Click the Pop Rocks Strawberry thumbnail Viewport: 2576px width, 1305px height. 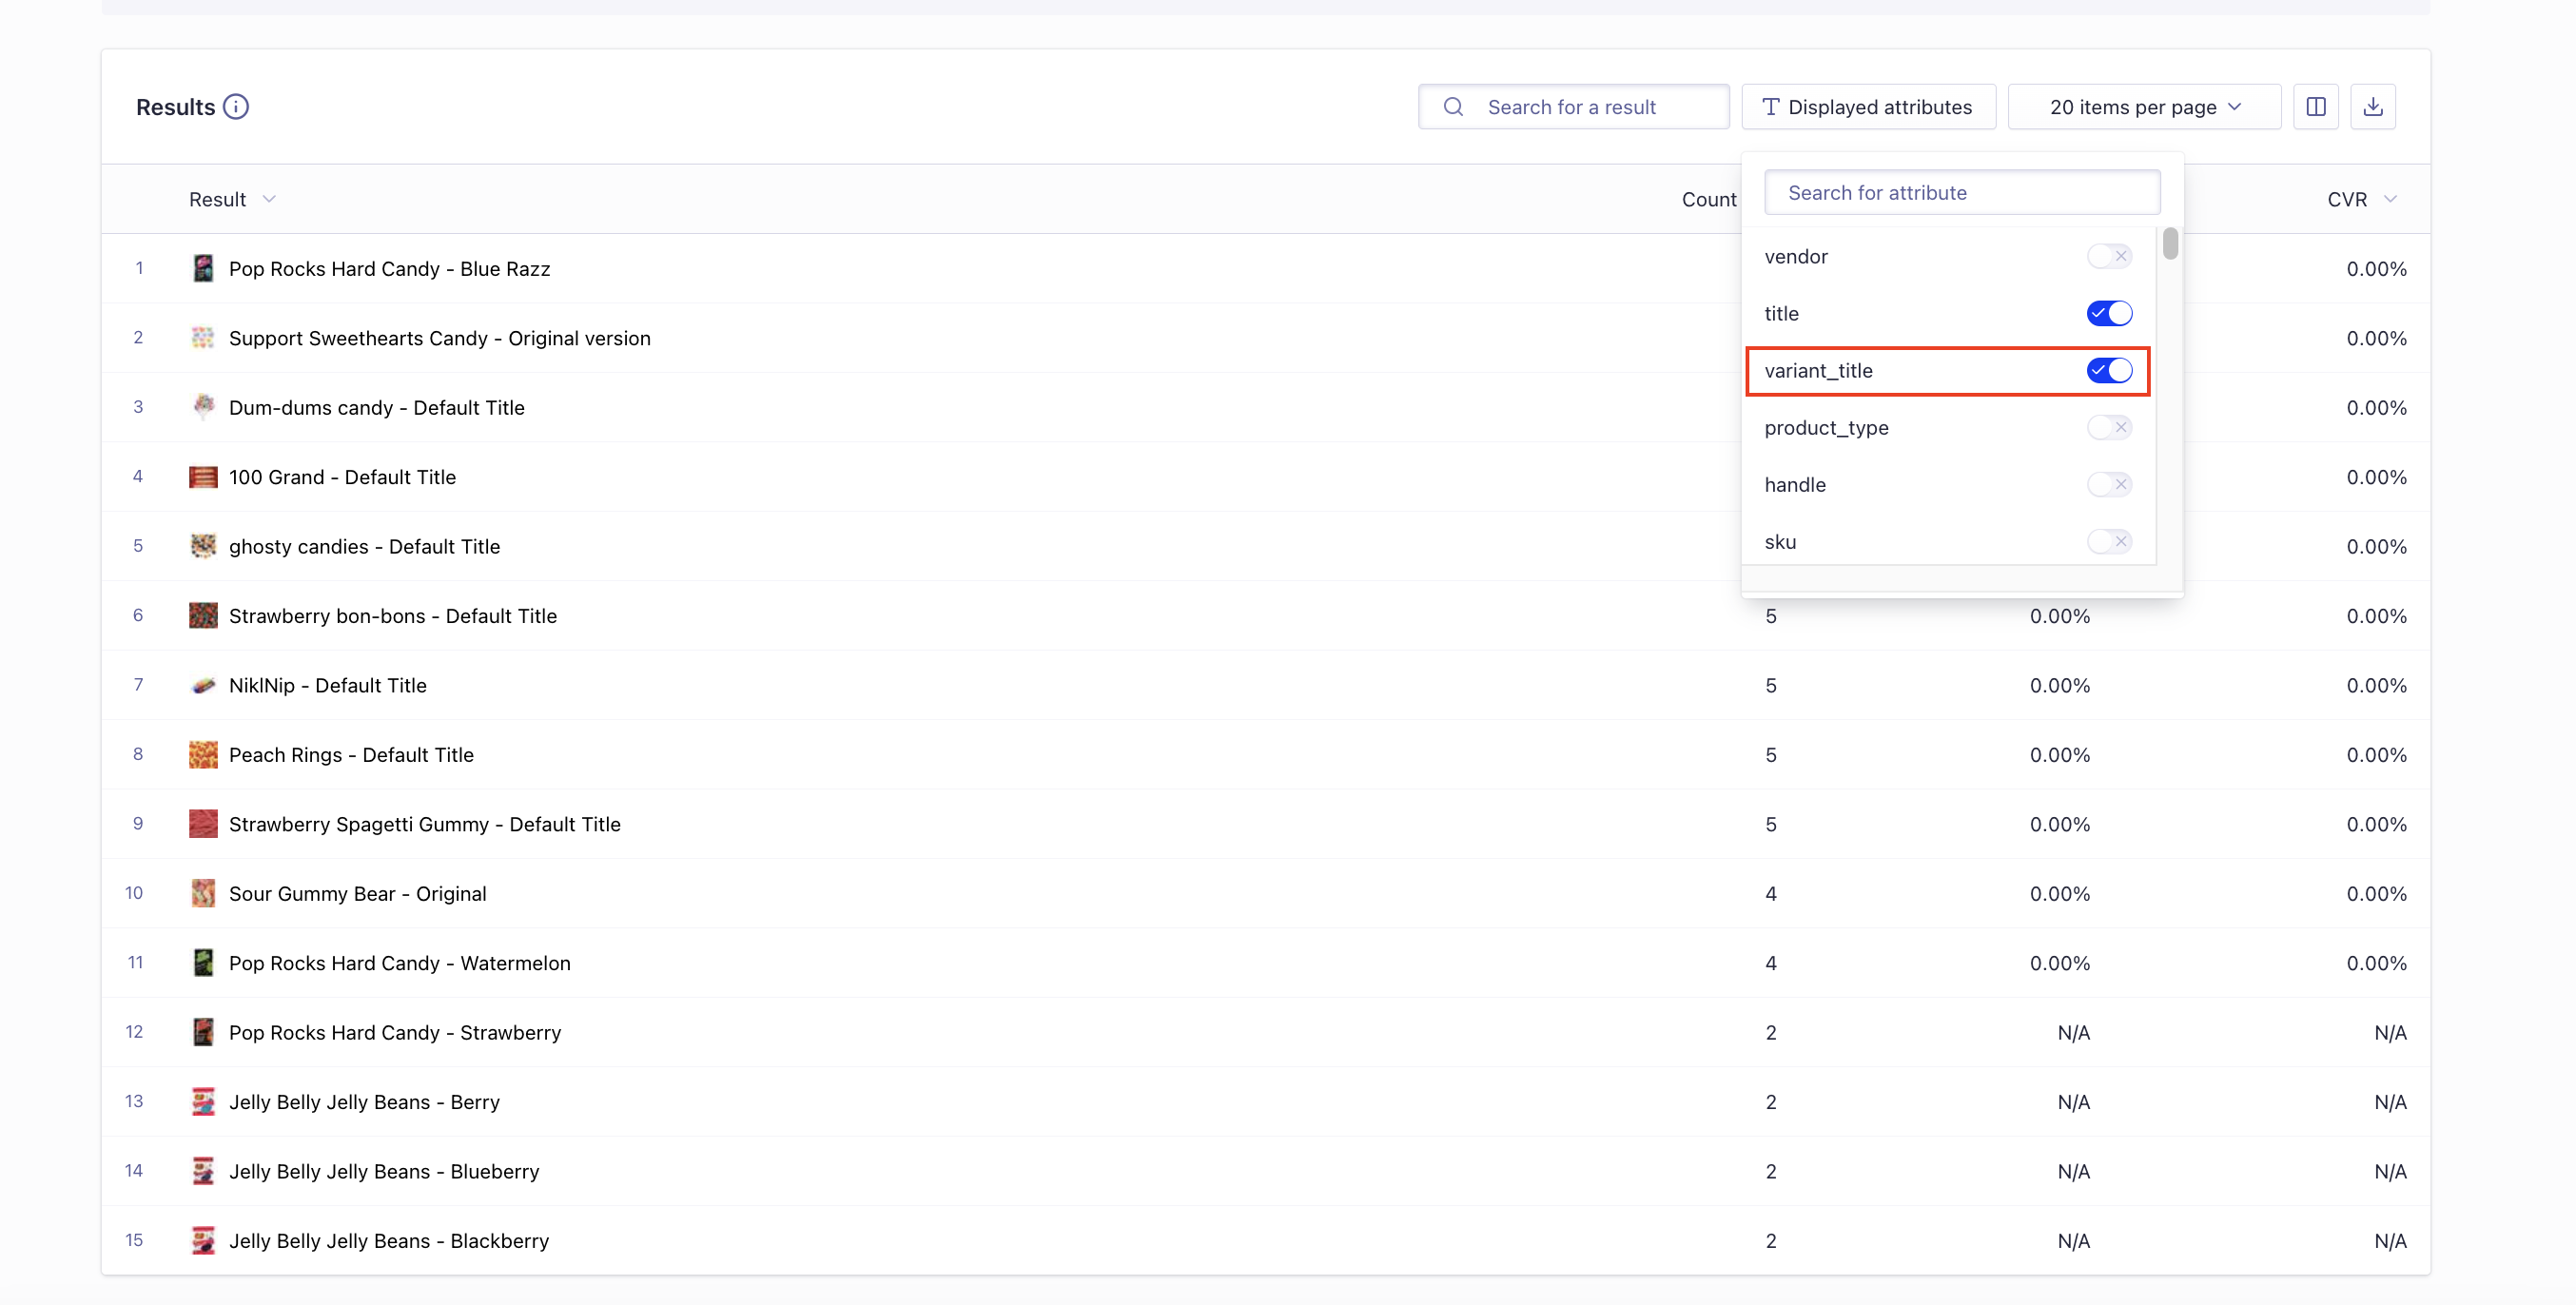coord(203,1033)
